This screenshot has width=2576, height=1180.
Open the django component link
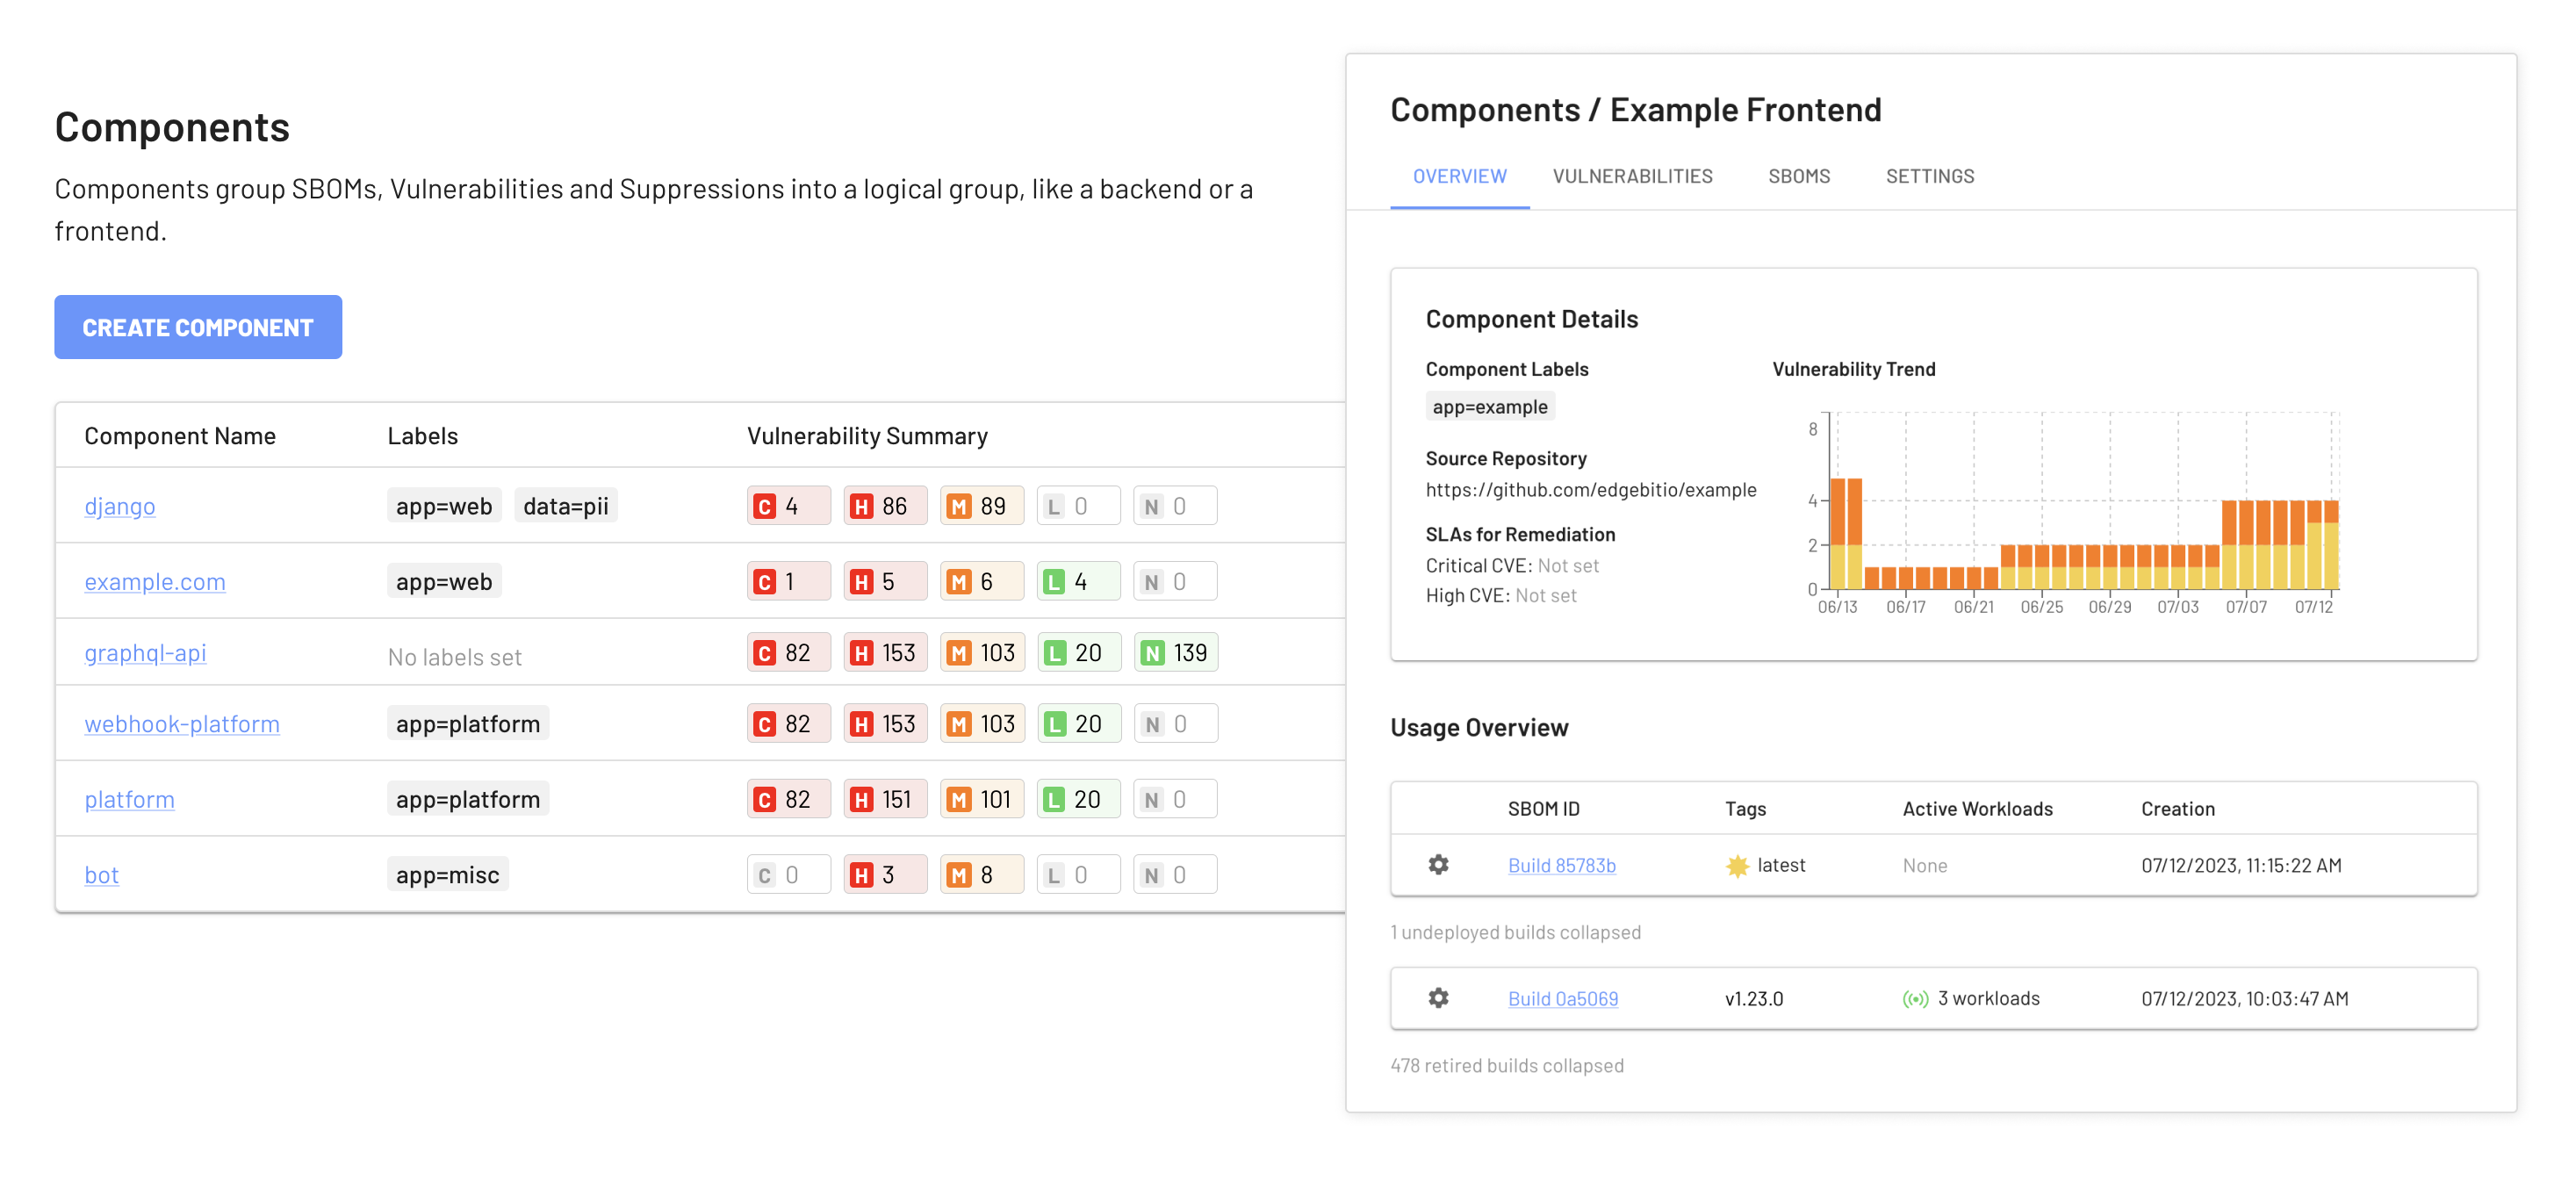tap(120, 506)
